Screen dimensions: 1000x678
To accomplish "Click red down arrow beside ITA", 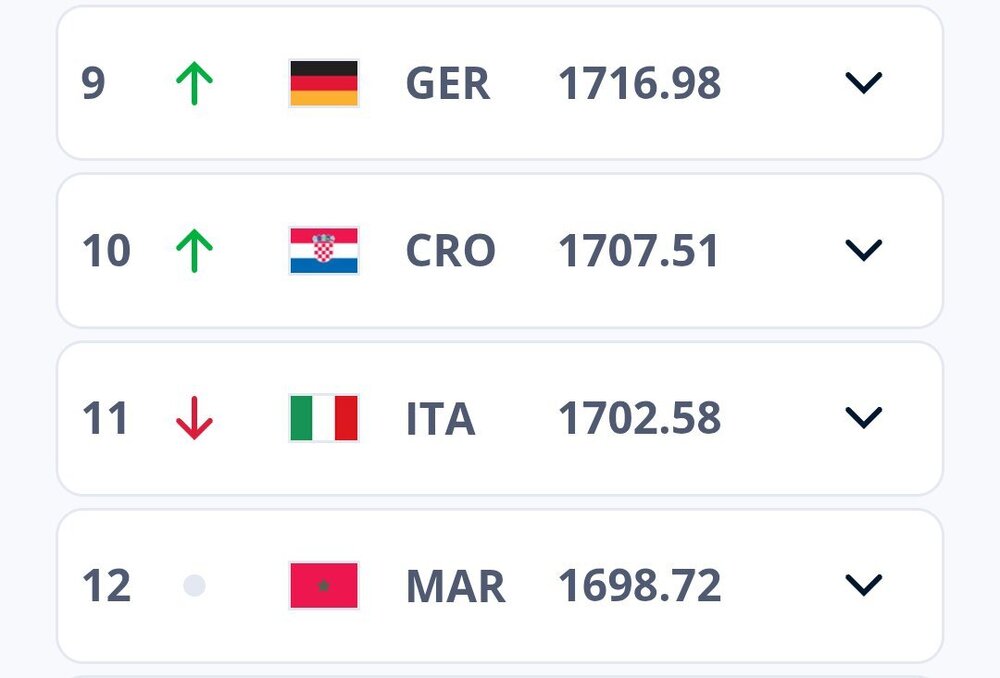I will (x=194, y=418).
